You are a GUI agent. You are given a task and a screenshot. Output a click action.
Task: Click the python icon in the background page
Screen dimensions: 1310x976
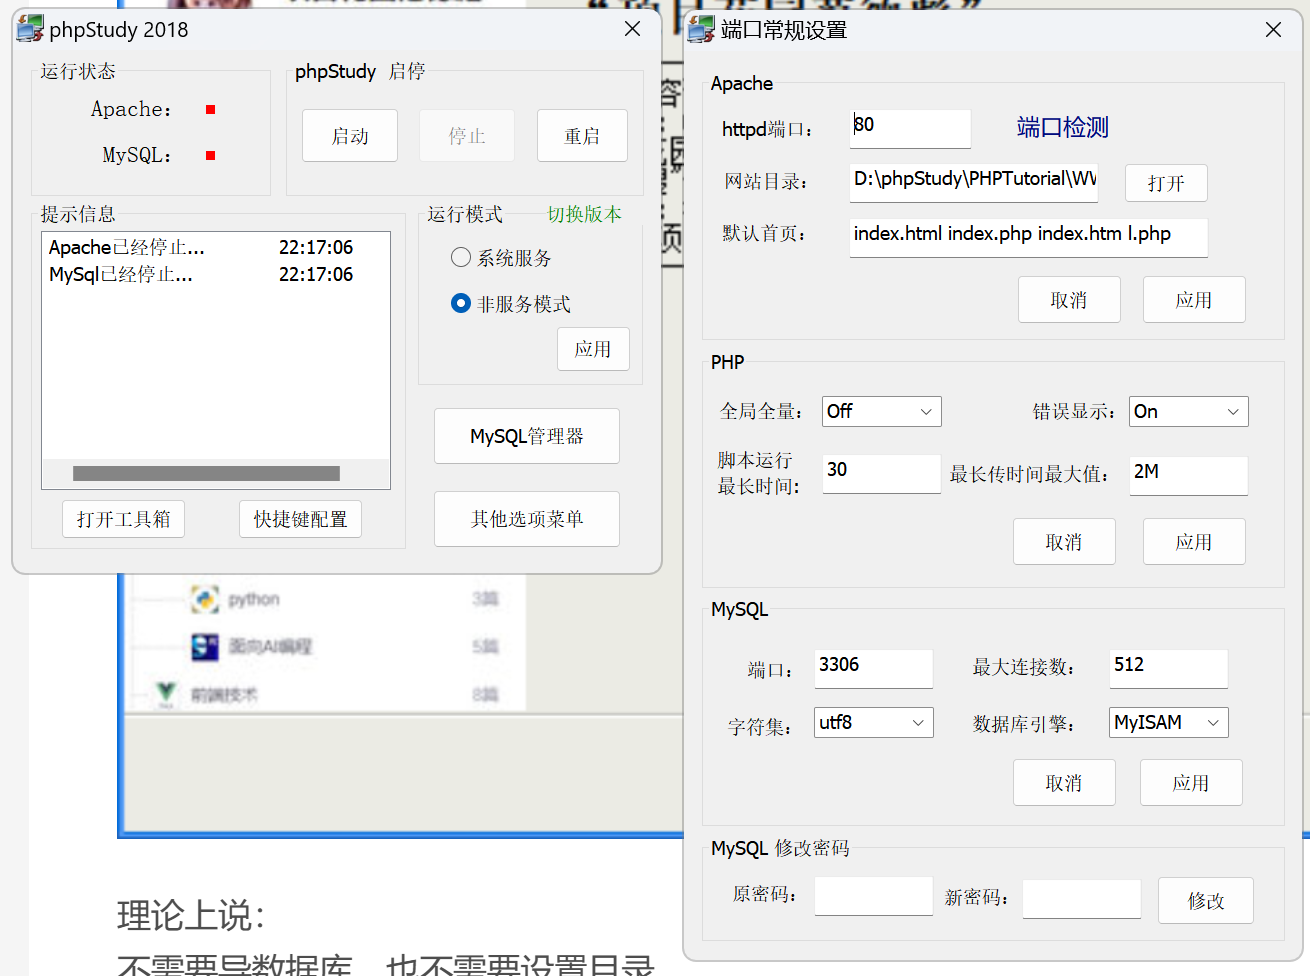pos(205,599)
